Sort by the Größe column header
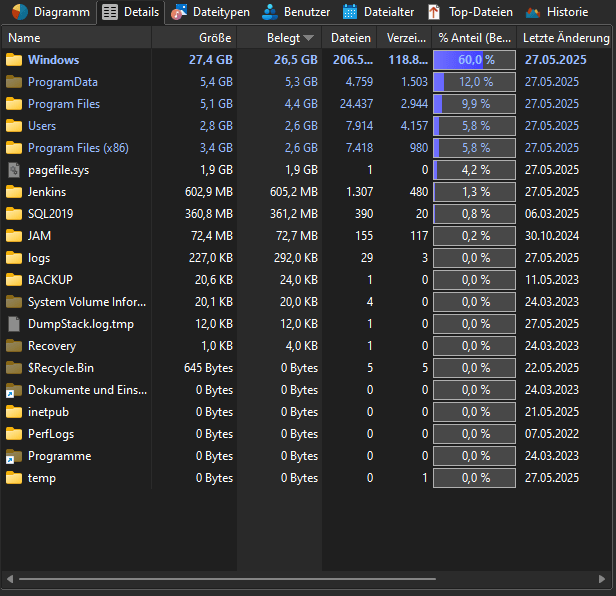Viewport: 616px width, 596px height. (194, 38)
